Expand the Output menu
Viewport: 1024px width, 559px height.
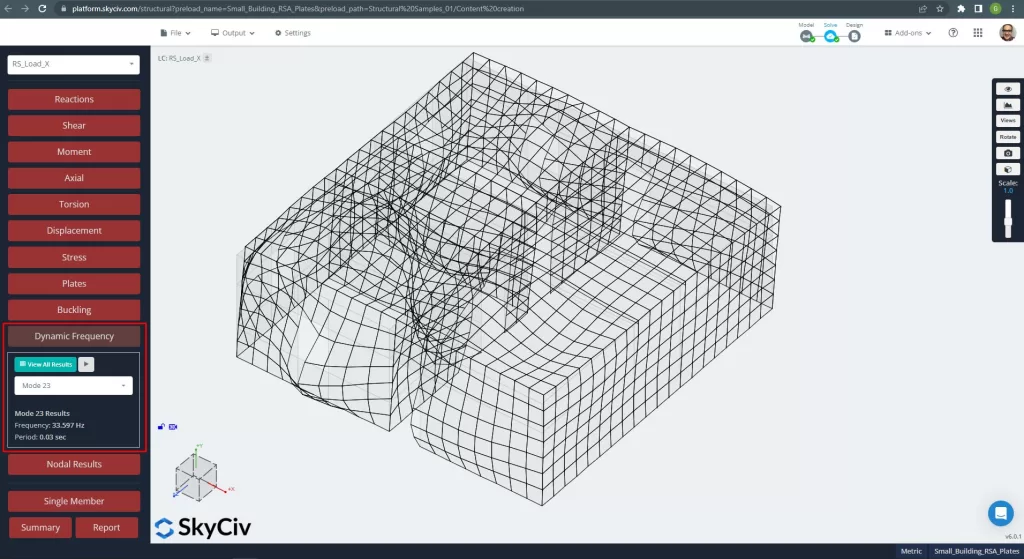(232, 33)
